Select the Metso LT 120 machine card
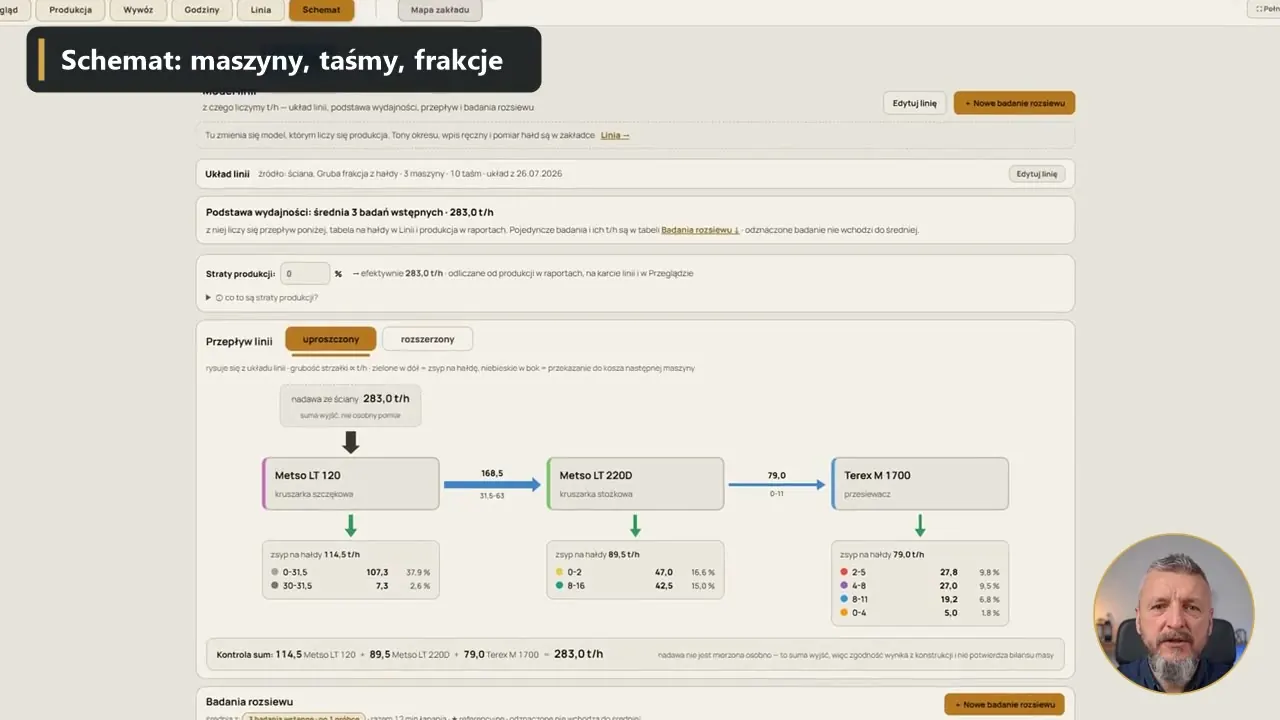1280x720 pixels. point(350,484)
